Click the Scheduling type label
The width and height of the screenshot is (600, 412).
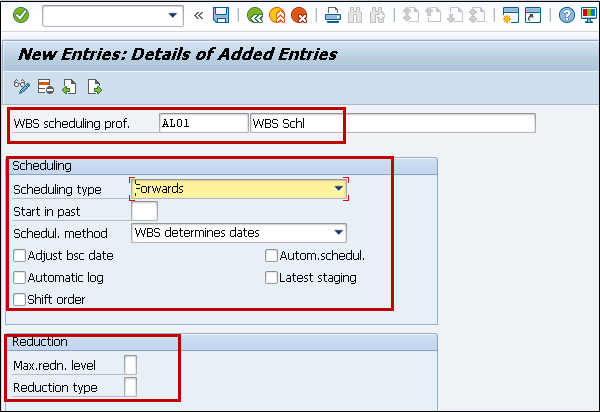click(57, 189)
